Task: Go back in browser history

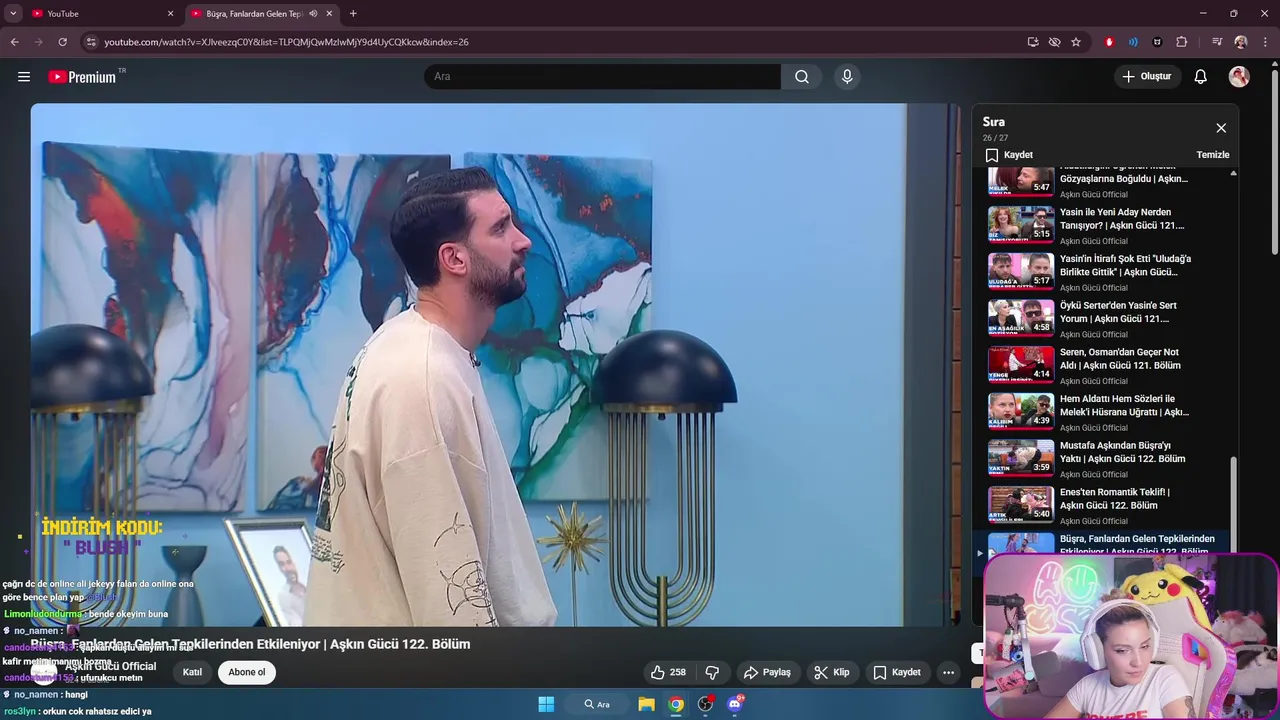Action: point(14,42)
